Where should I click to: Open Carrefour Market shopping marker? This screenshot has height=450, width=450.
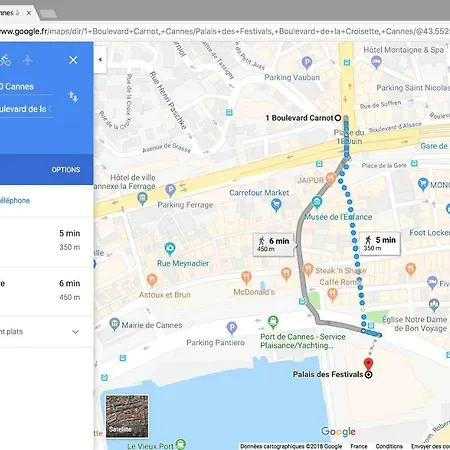click(x=276, y=204)
